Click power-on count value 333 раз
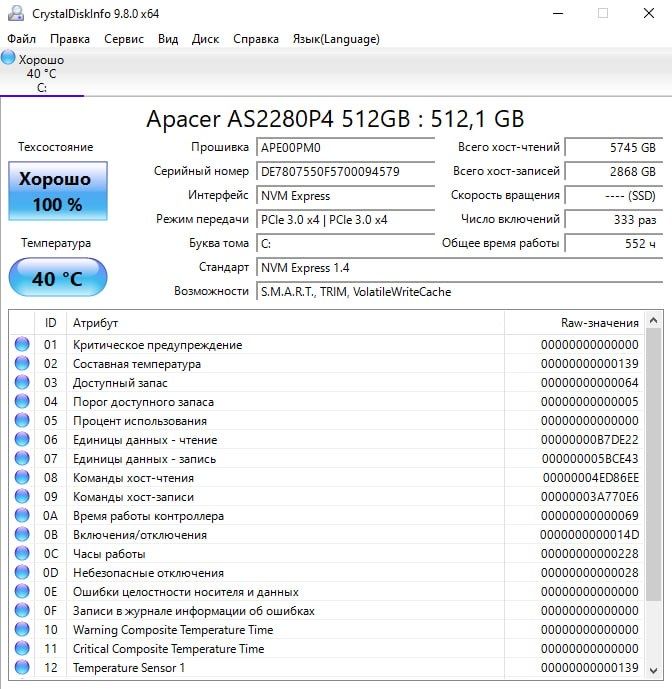Viewport: 672px width, 689px height. click(x=614, y=219)
